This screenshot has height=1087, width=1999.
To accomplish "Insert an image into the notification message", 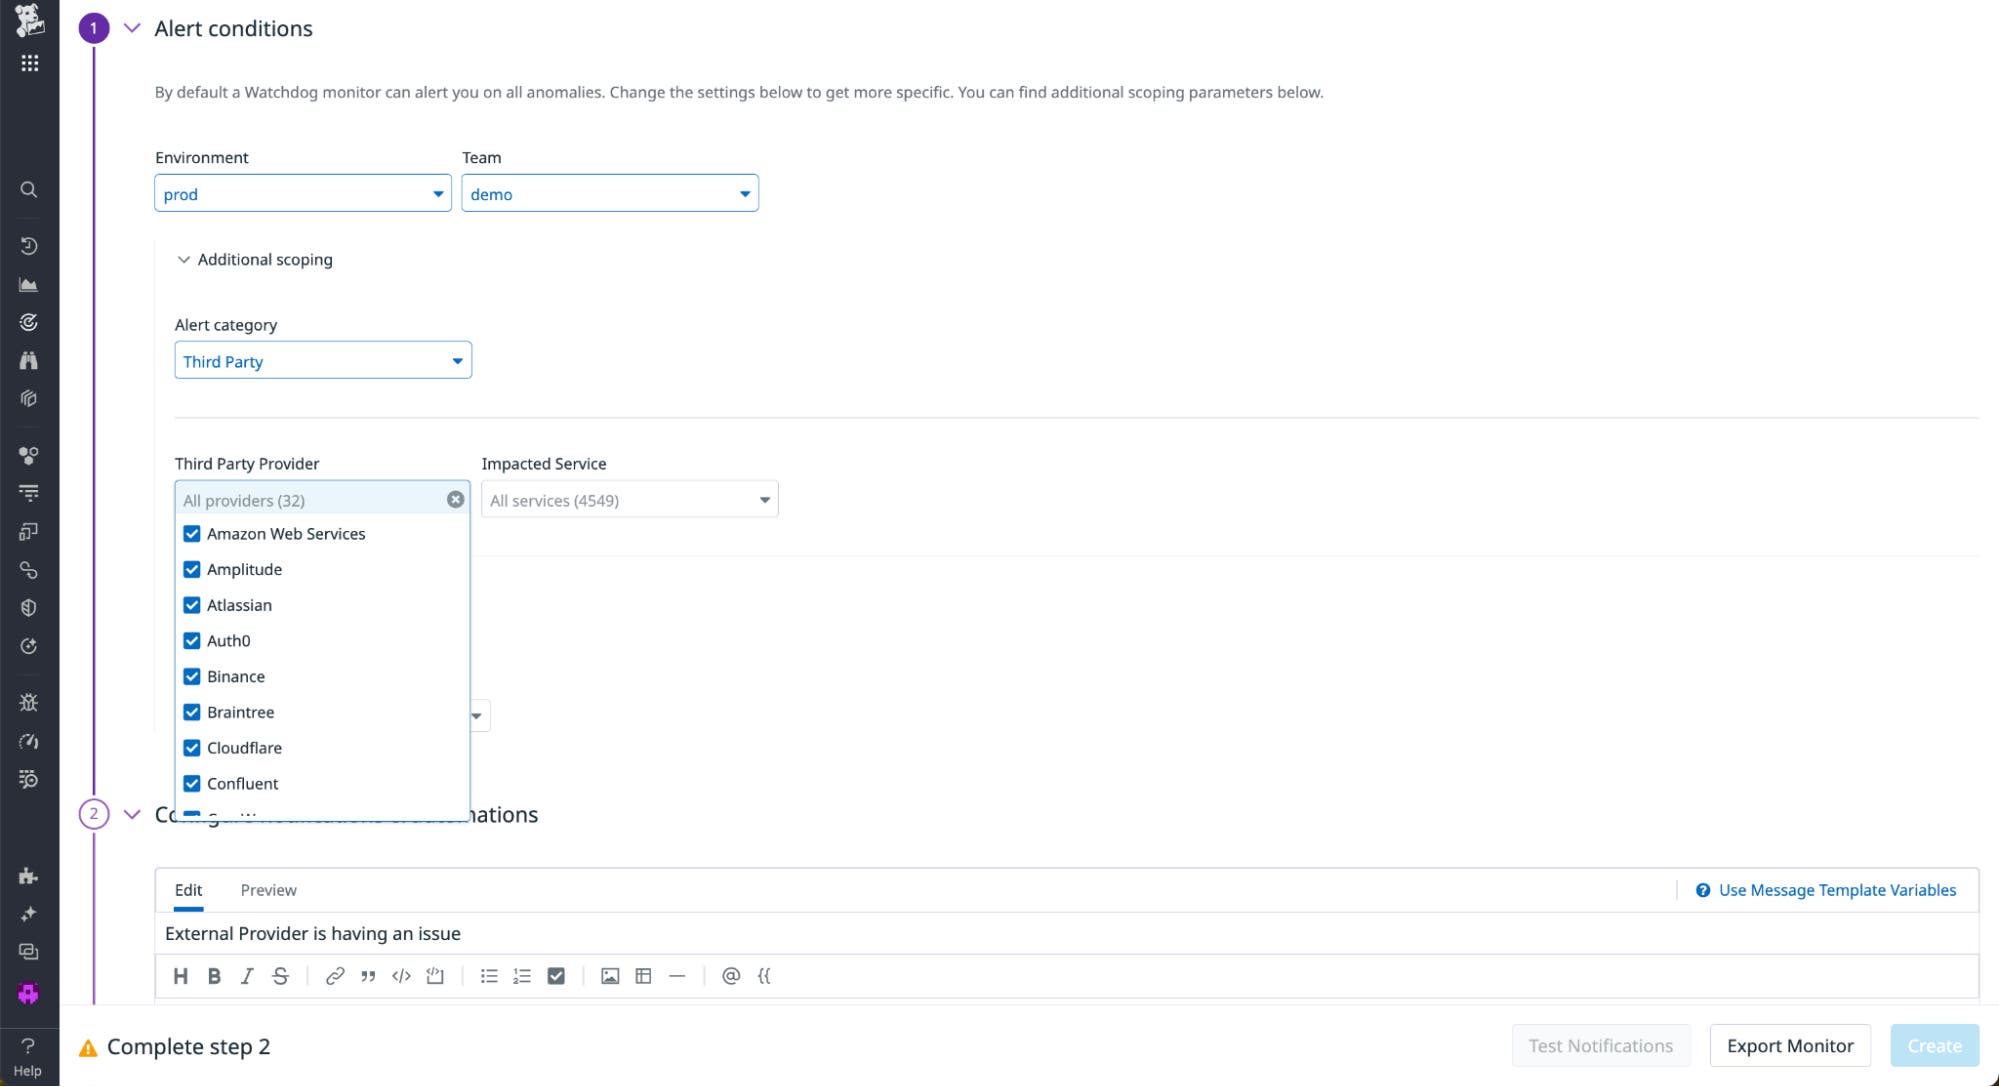I will click(609, 976).
